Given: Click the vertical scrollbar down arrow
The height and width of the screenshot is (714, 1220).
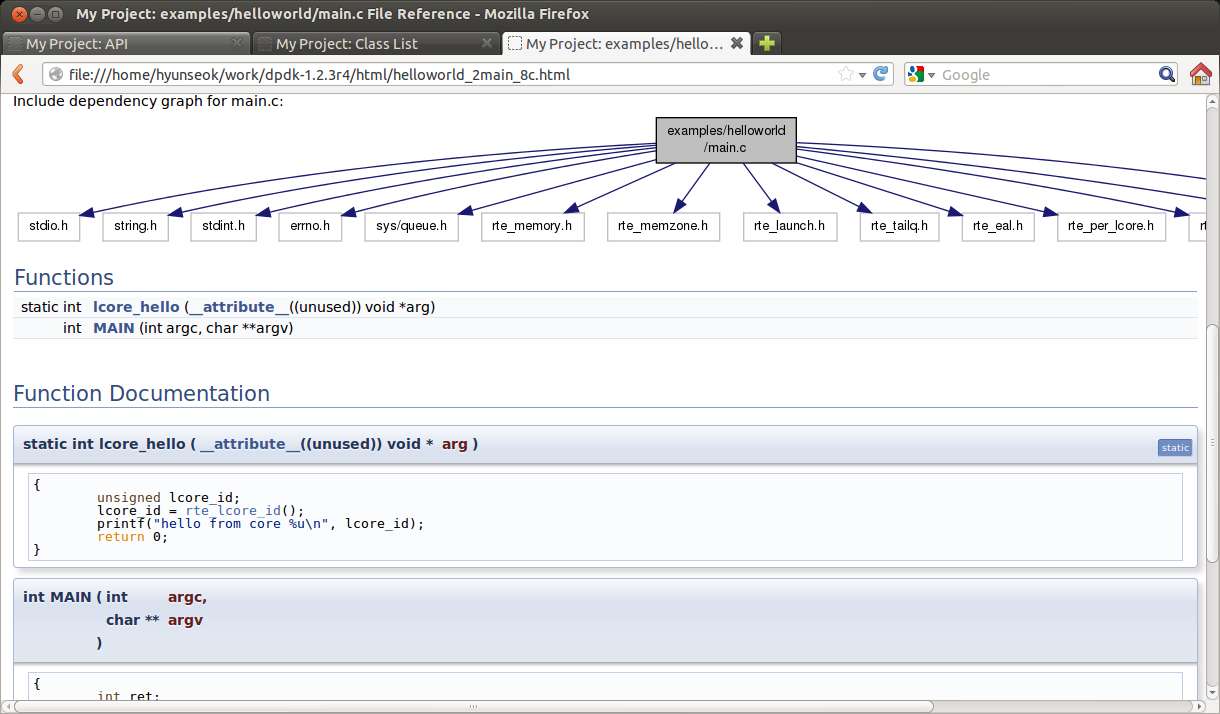Looking at the screenshot, I should point(1212,692).
